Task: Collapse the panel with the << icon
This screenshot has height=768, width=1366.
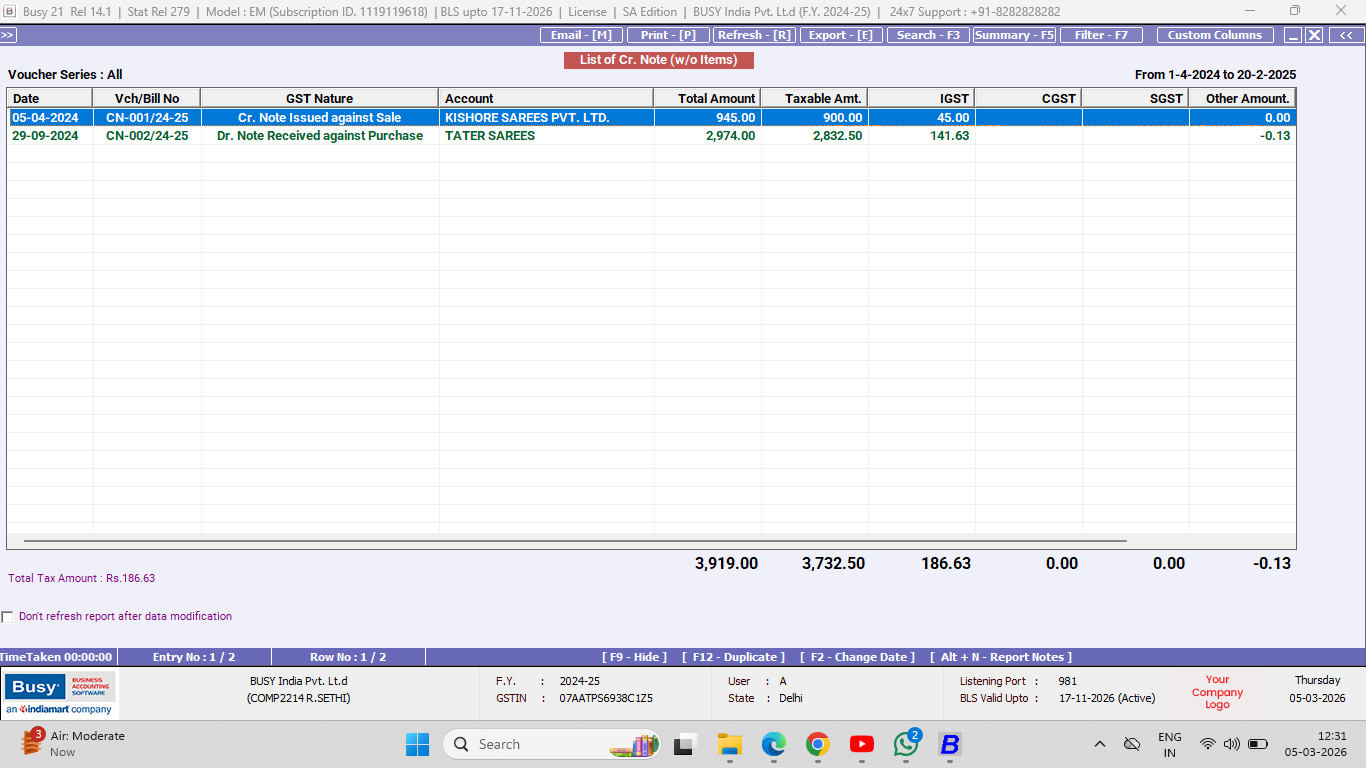Action: 1345,34
